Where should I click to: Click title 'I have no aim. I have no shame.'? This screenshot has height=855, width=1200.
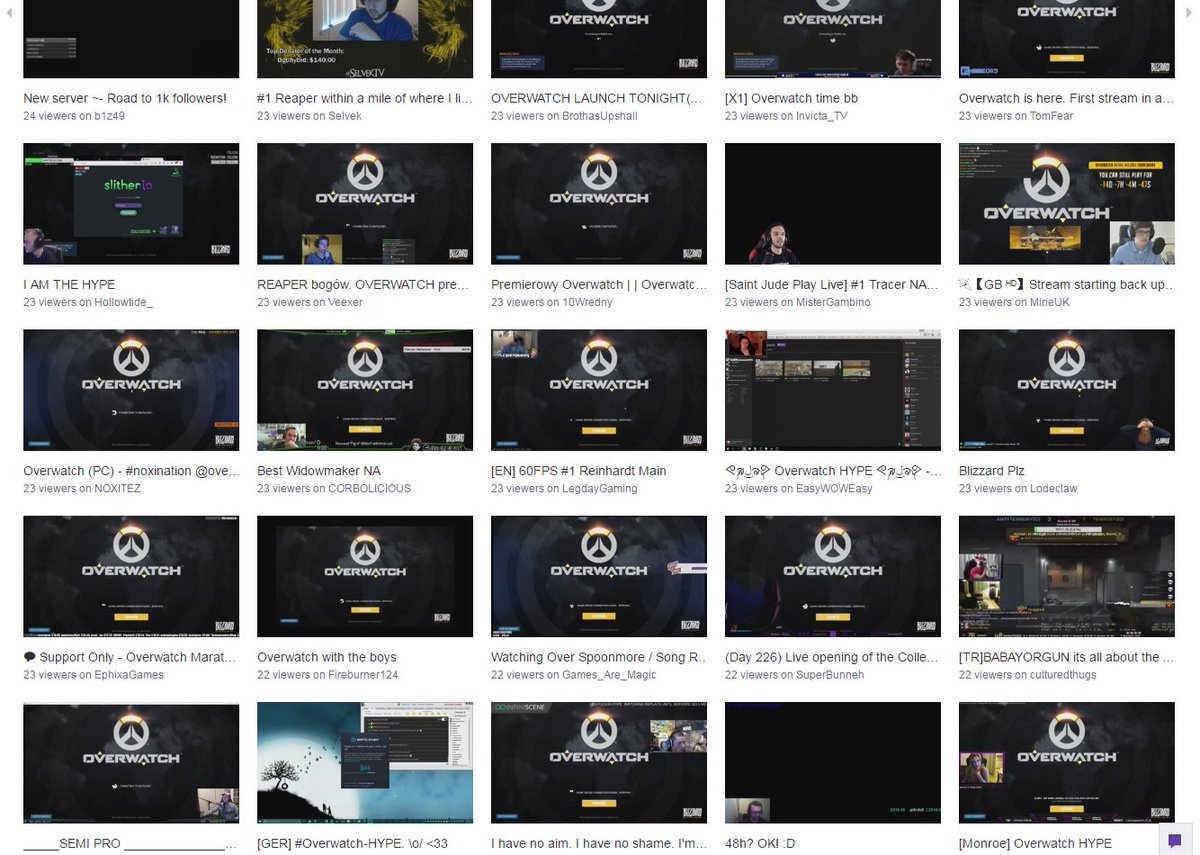click(x=599, y=844)
